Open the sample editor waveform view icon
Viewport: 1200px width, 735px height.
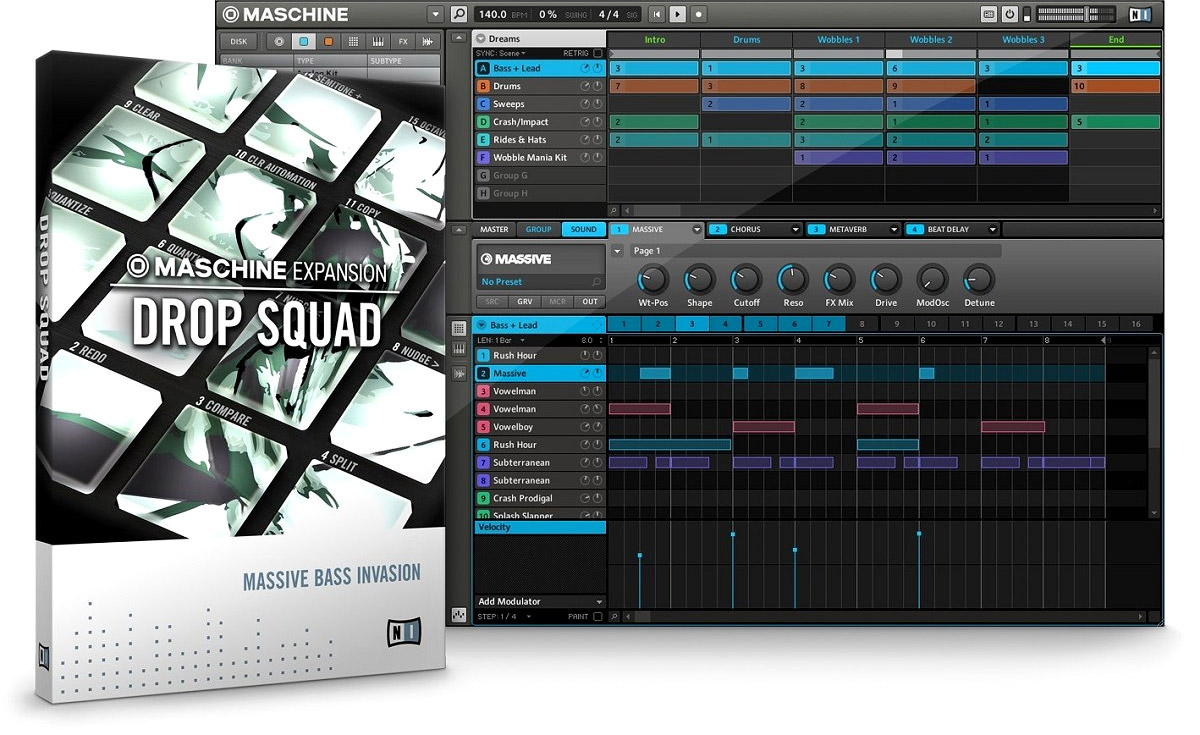click(x=459, y=373)
